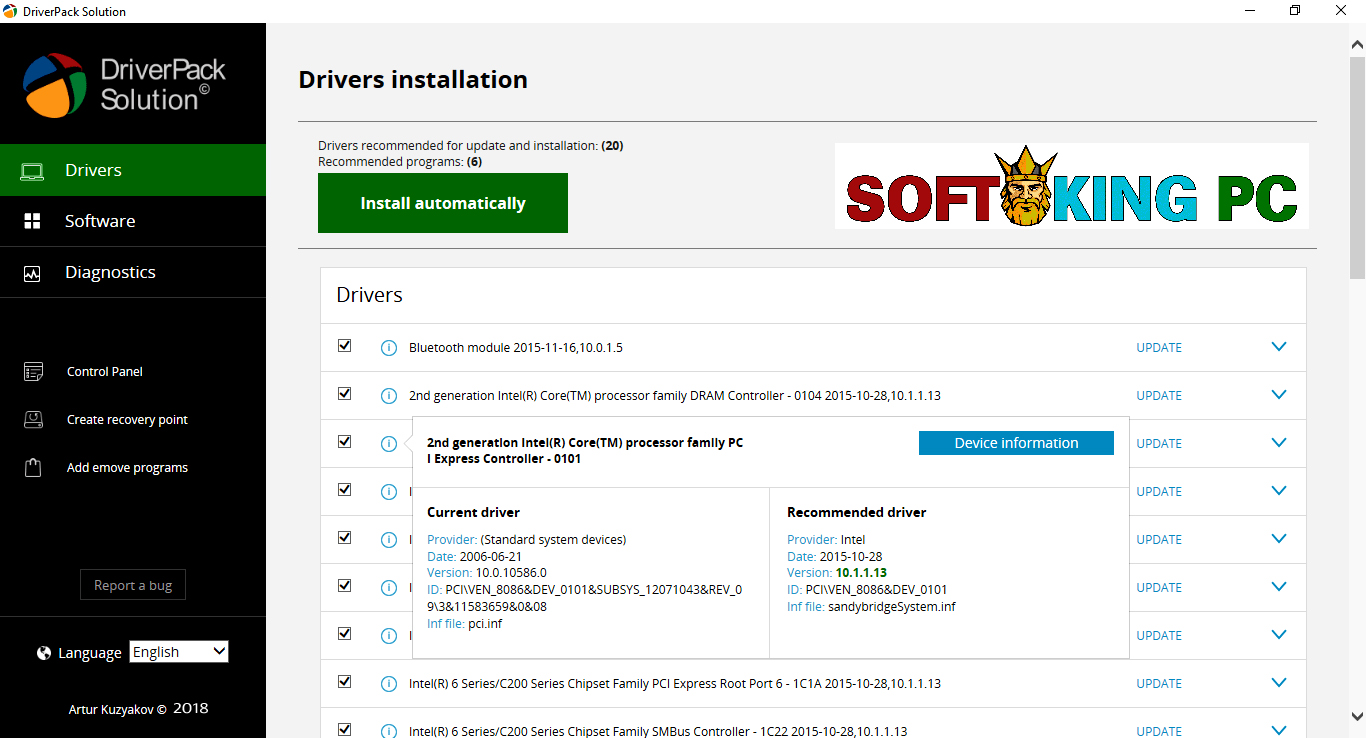
Task: Click the Report a bug button
Action: click(x=133, y=585)
